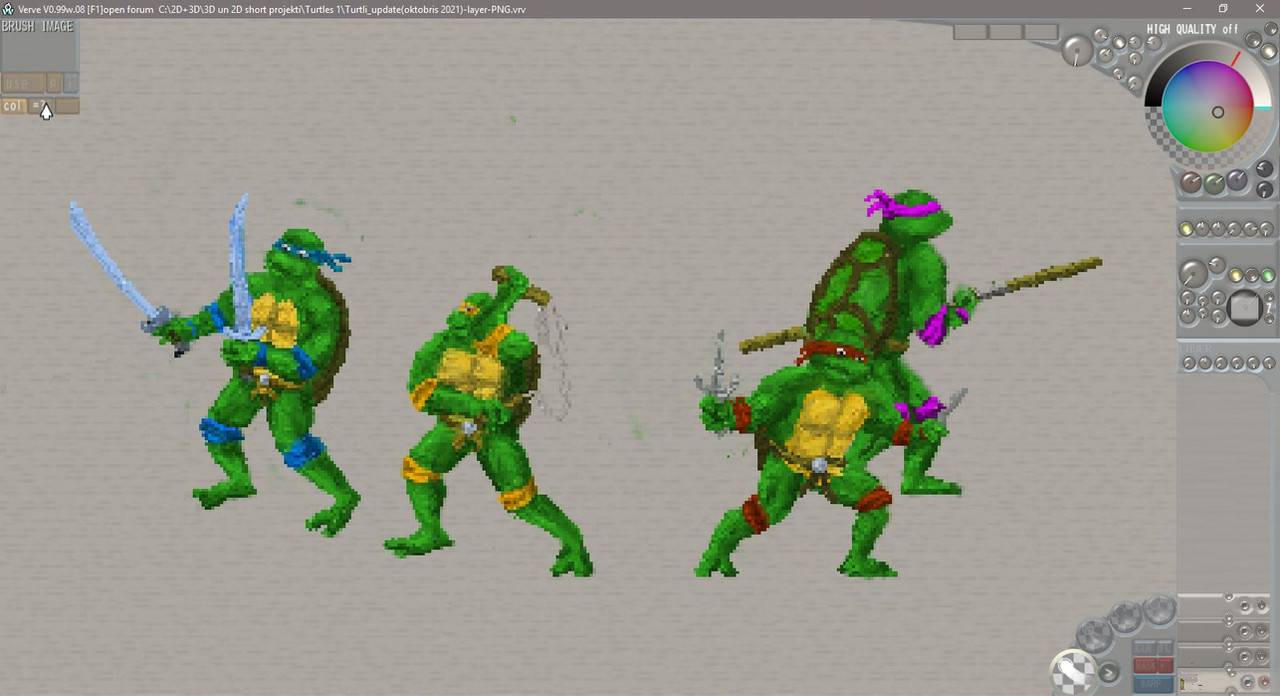Click the MASK button
Image resolution: width=1280 pixels, height=696 pixels.
(1145, 666)
